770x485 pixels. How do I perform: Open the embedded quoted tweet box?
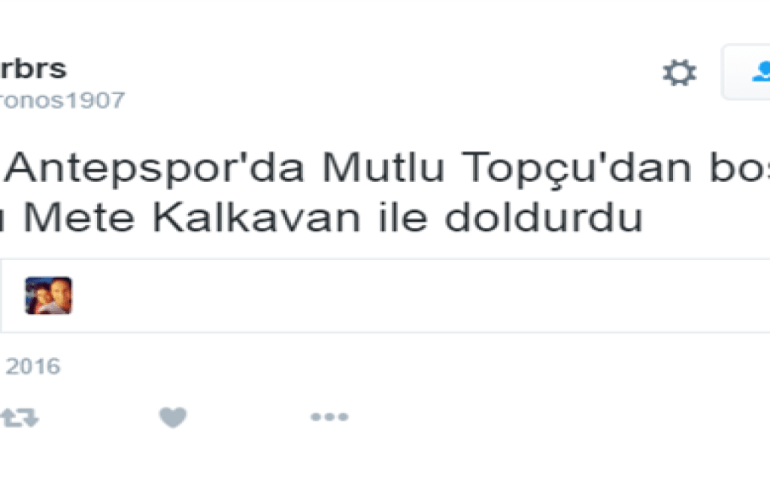click(385, 296)
